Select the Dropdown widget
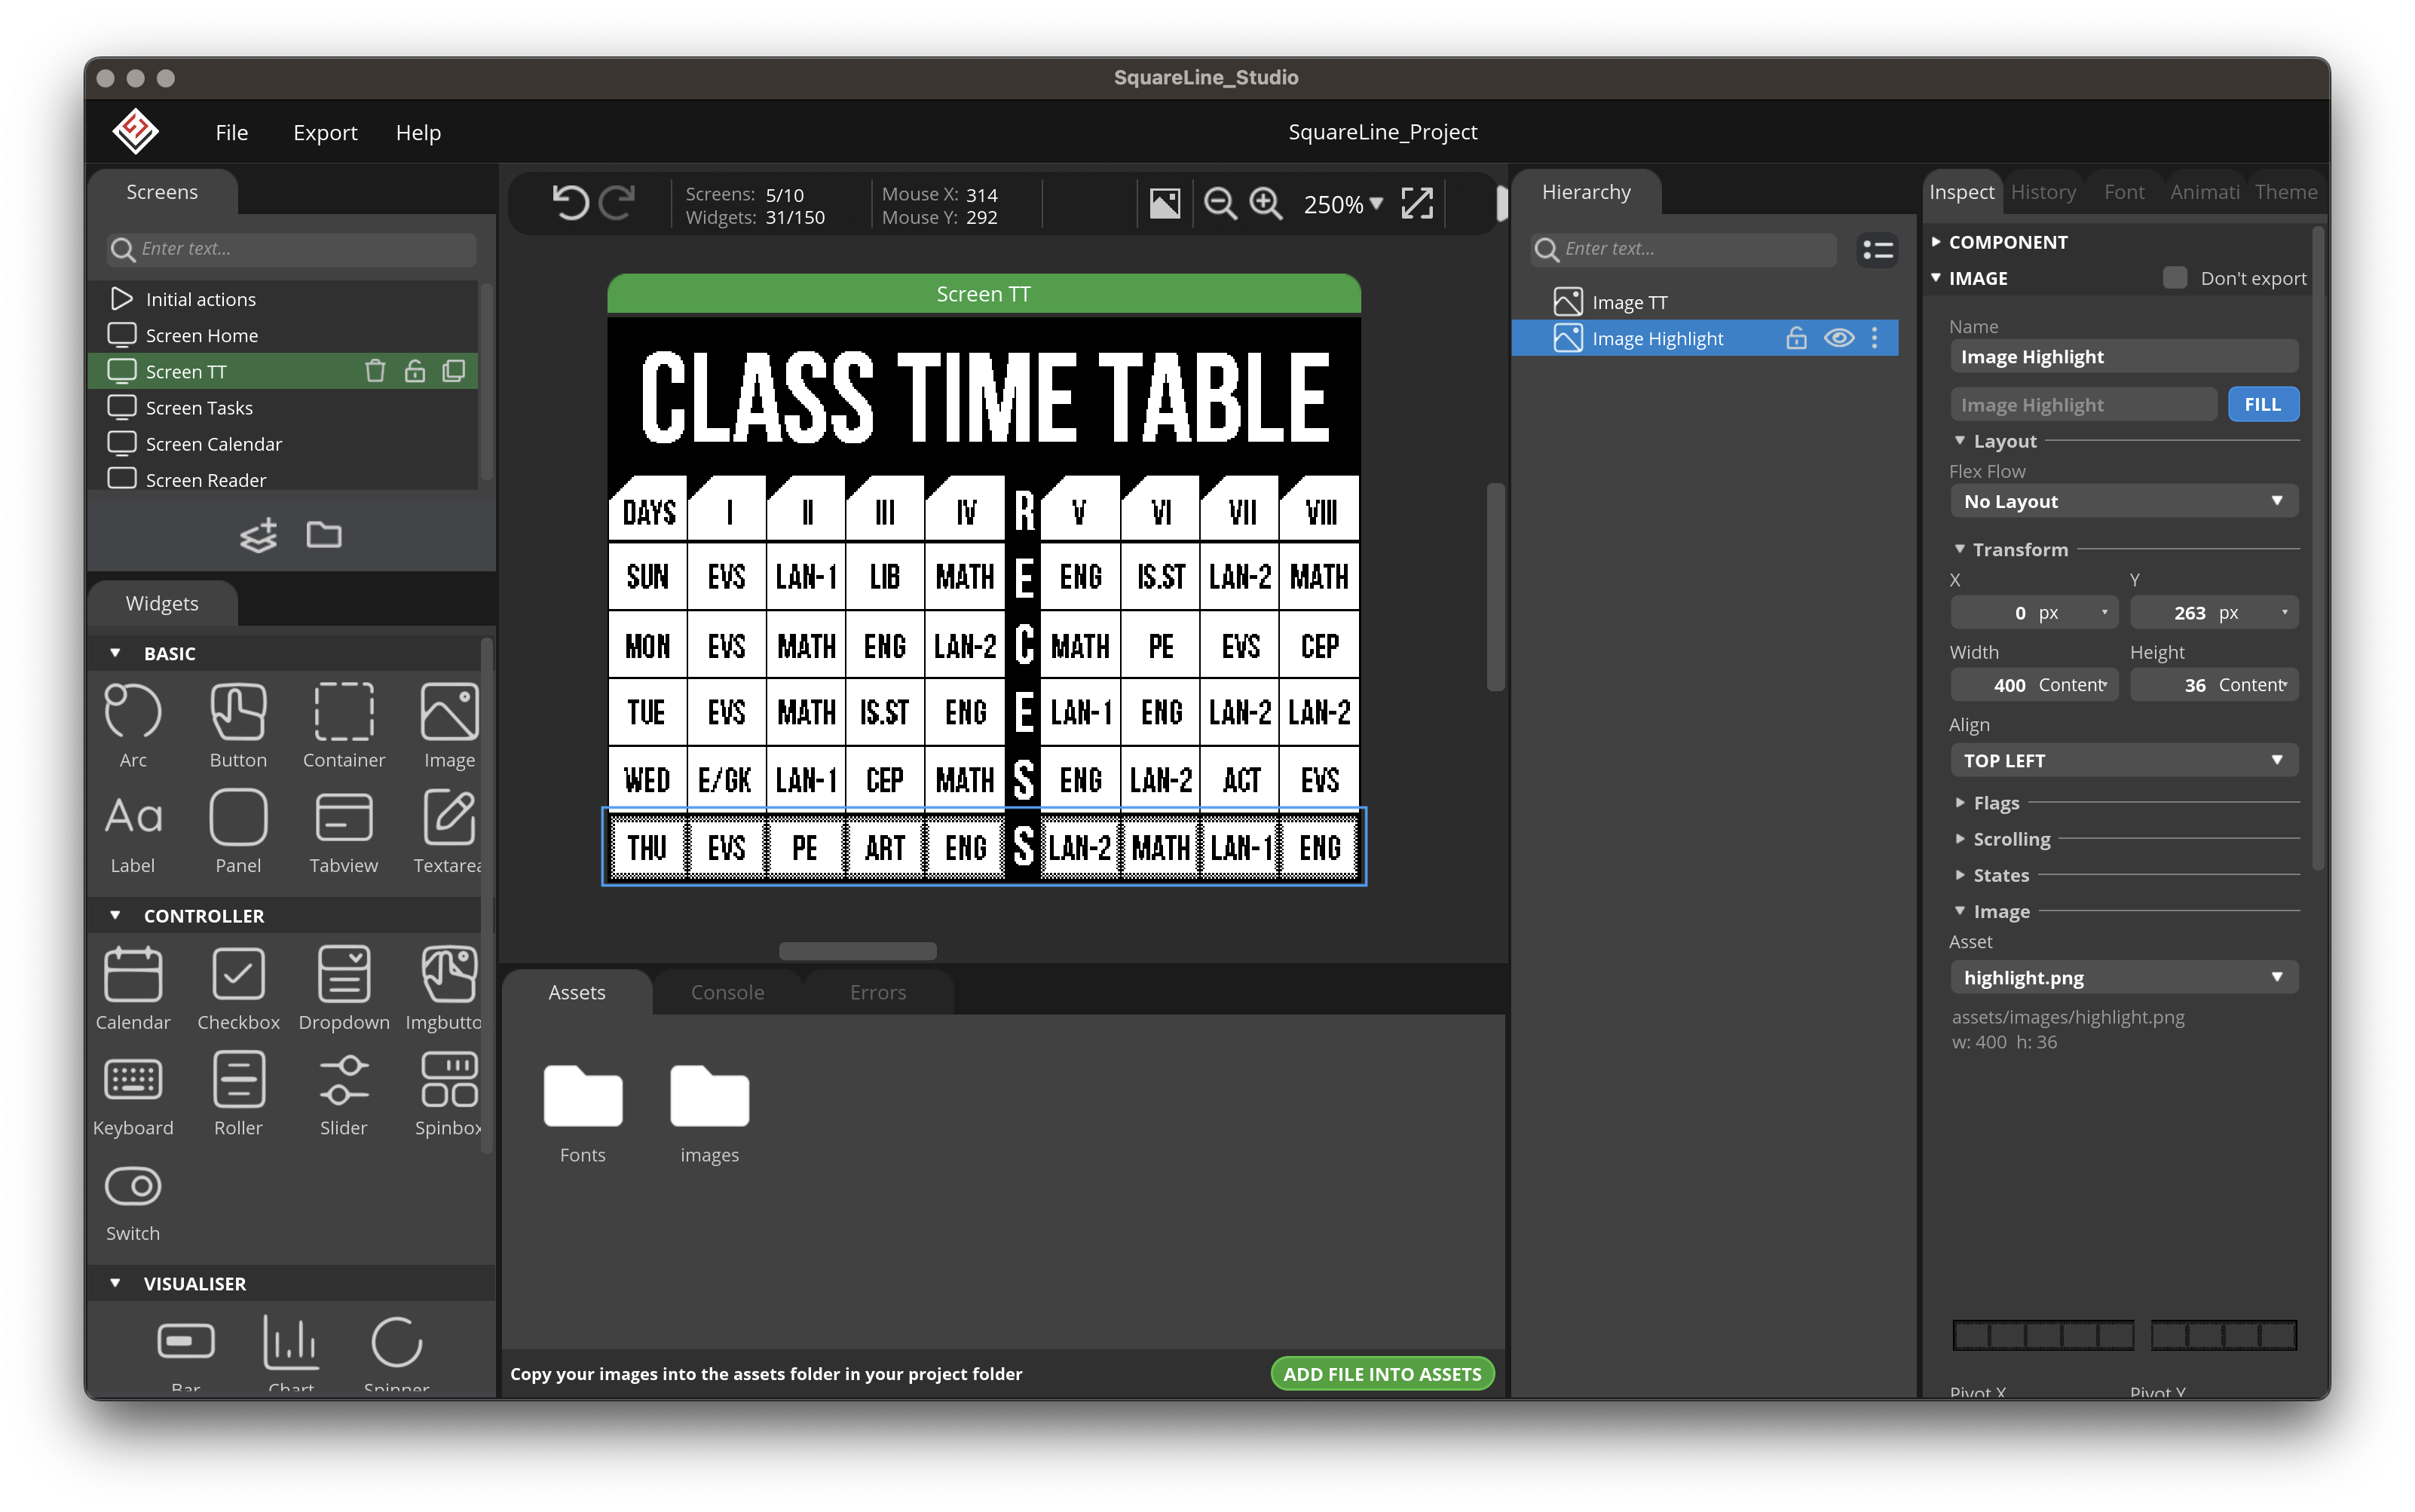This screenshot has height=1512, width=2415. 344,987
